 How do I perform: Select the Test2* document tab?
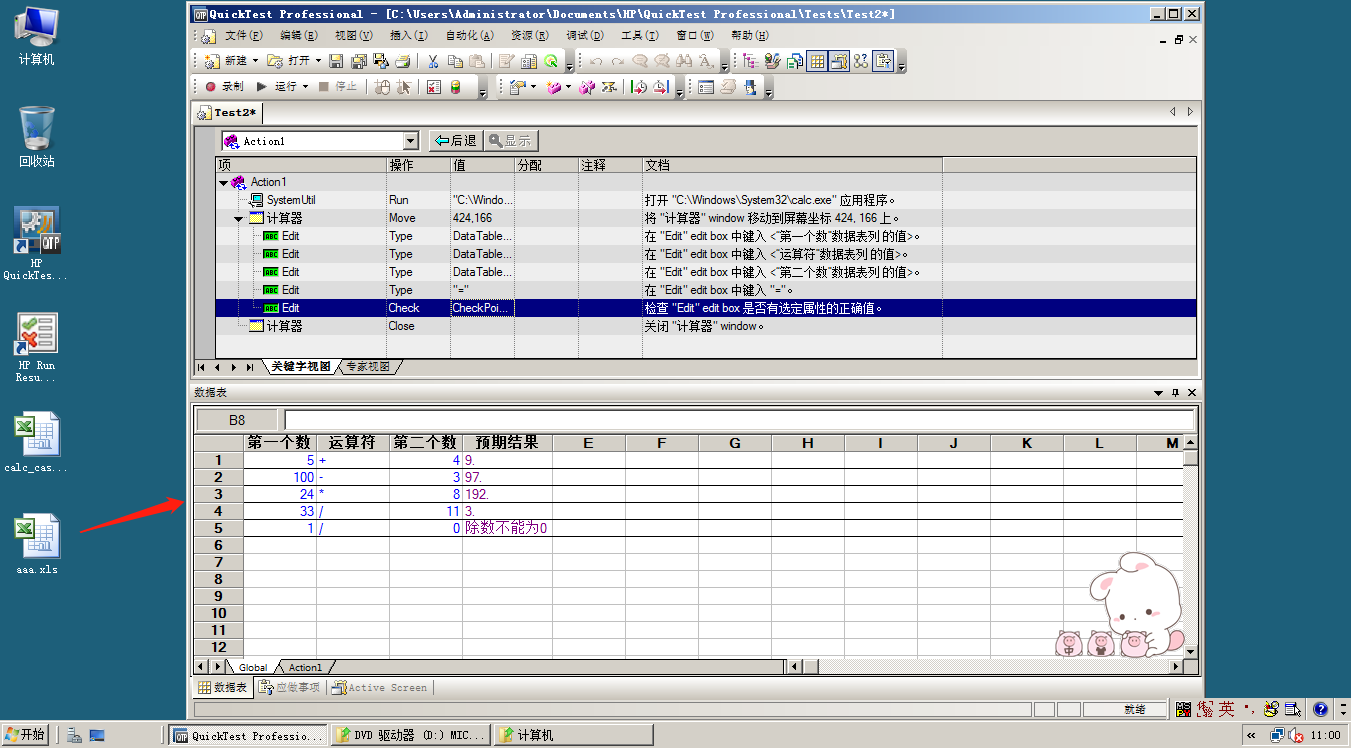pyautogui.click(x=228, y=113)
